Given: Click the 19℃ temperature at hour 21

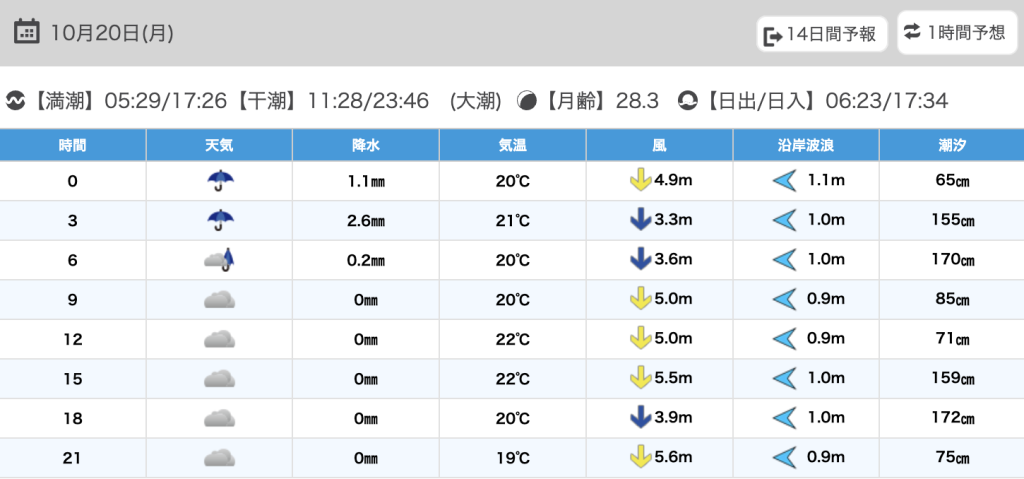Looking at the screenshot, I should 513,458.
